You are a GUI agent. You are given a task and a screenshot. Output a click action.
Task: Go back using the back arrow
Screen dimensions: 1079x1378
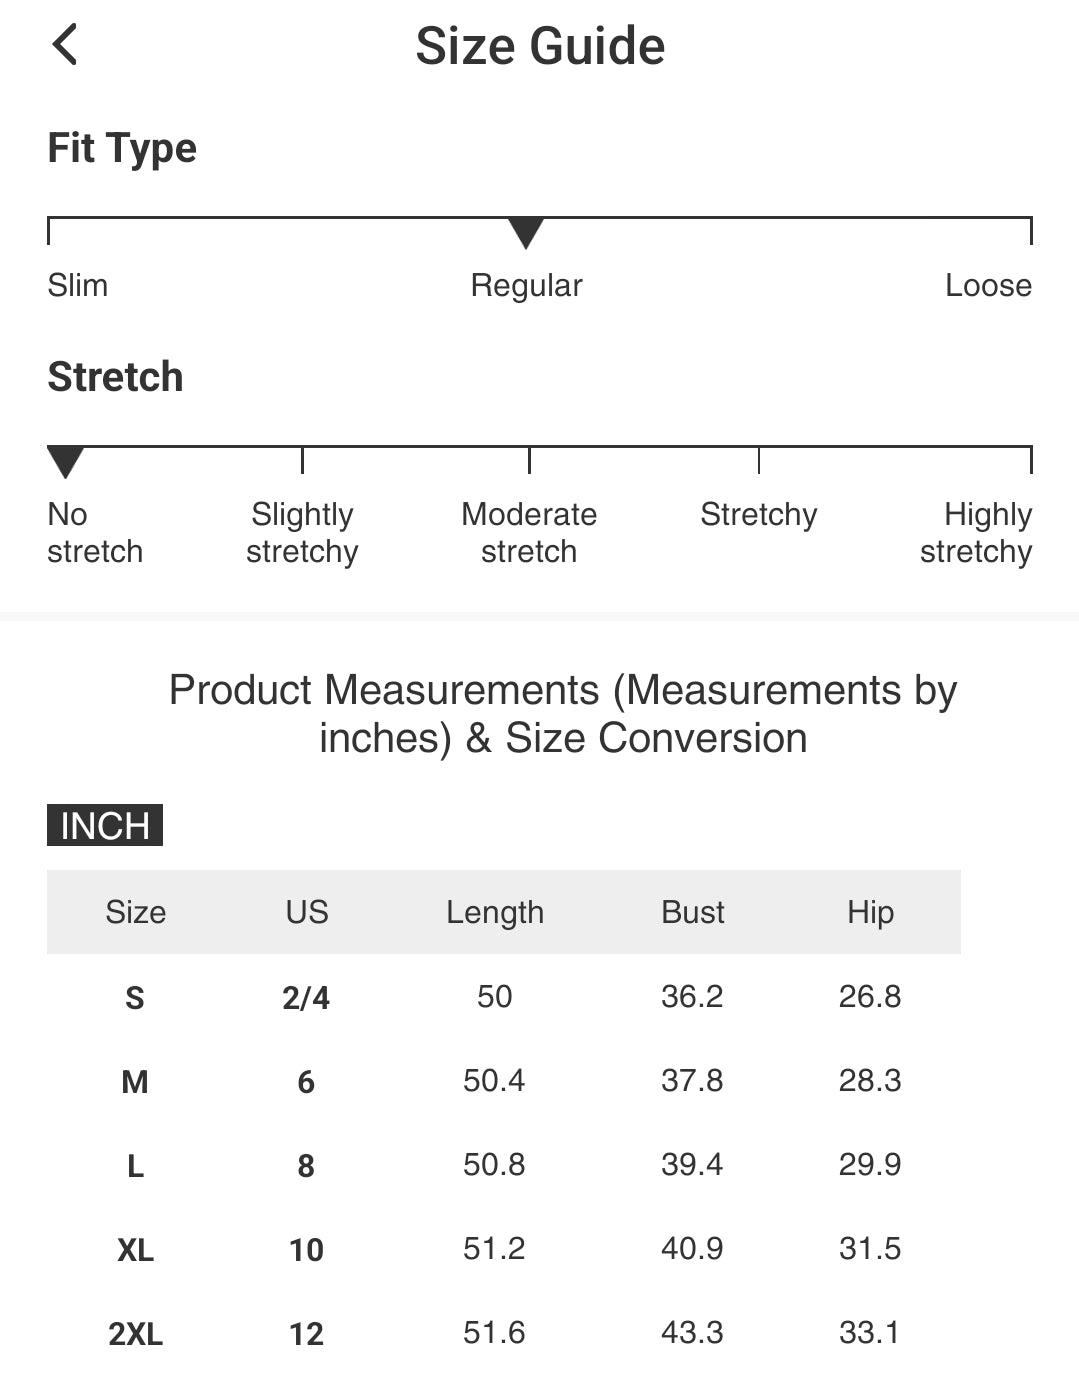click(x=65, y=45)
